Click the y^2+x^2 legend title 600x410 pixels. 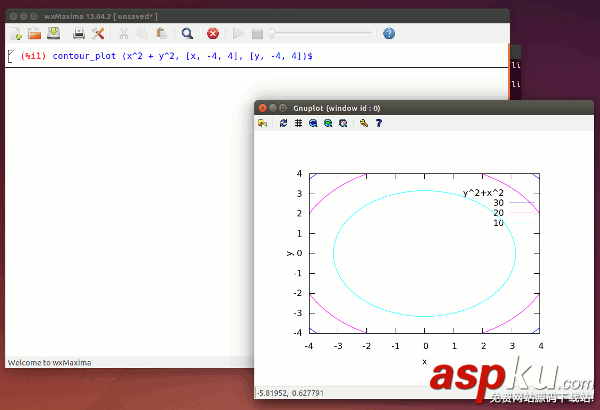(483, 193)
